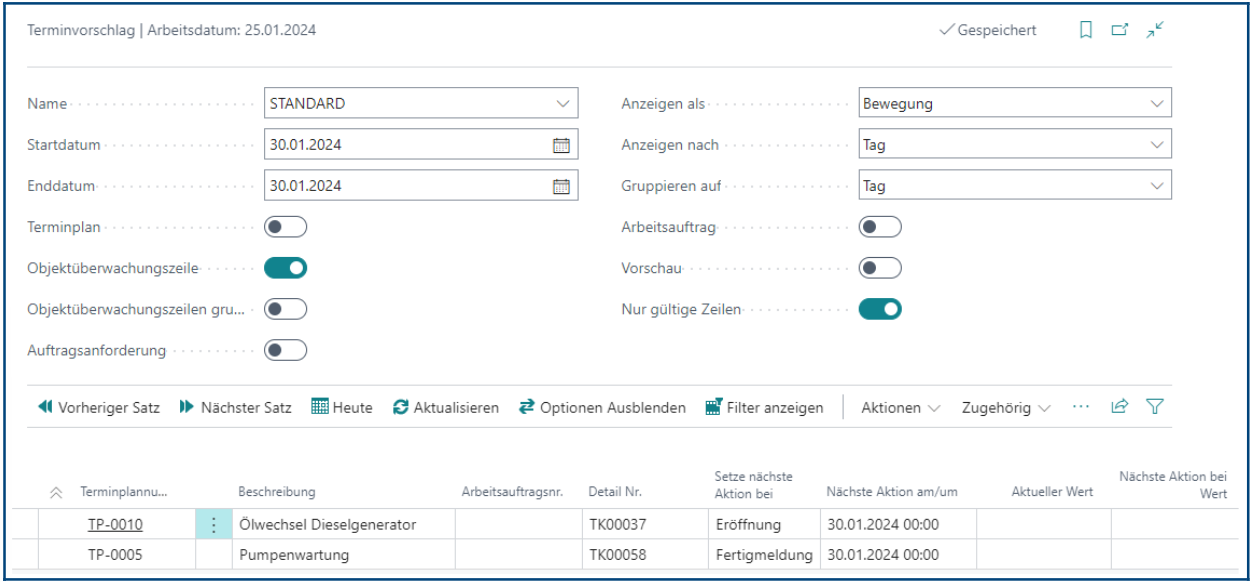The image size is (1252, 582).
Task: Sort by Terminplannummer column header
Action: click(125, 492)
